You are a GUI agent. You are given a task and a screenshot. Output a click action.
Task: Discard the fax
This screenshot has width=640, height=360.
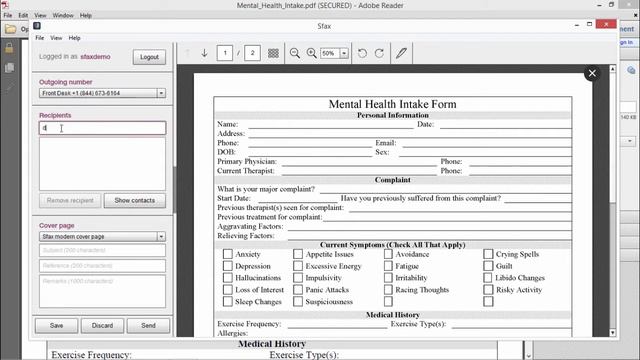point(102,325)
